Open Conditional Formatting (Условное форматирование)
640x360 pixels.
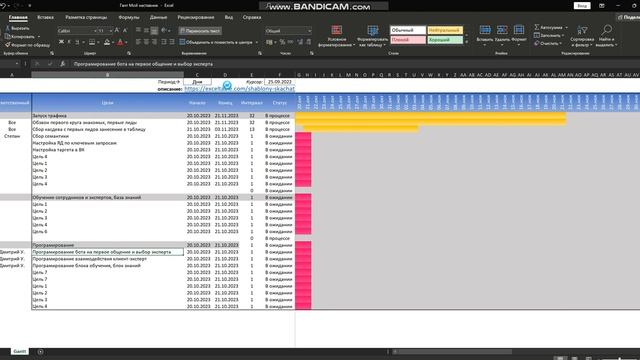tap(337, 36)
